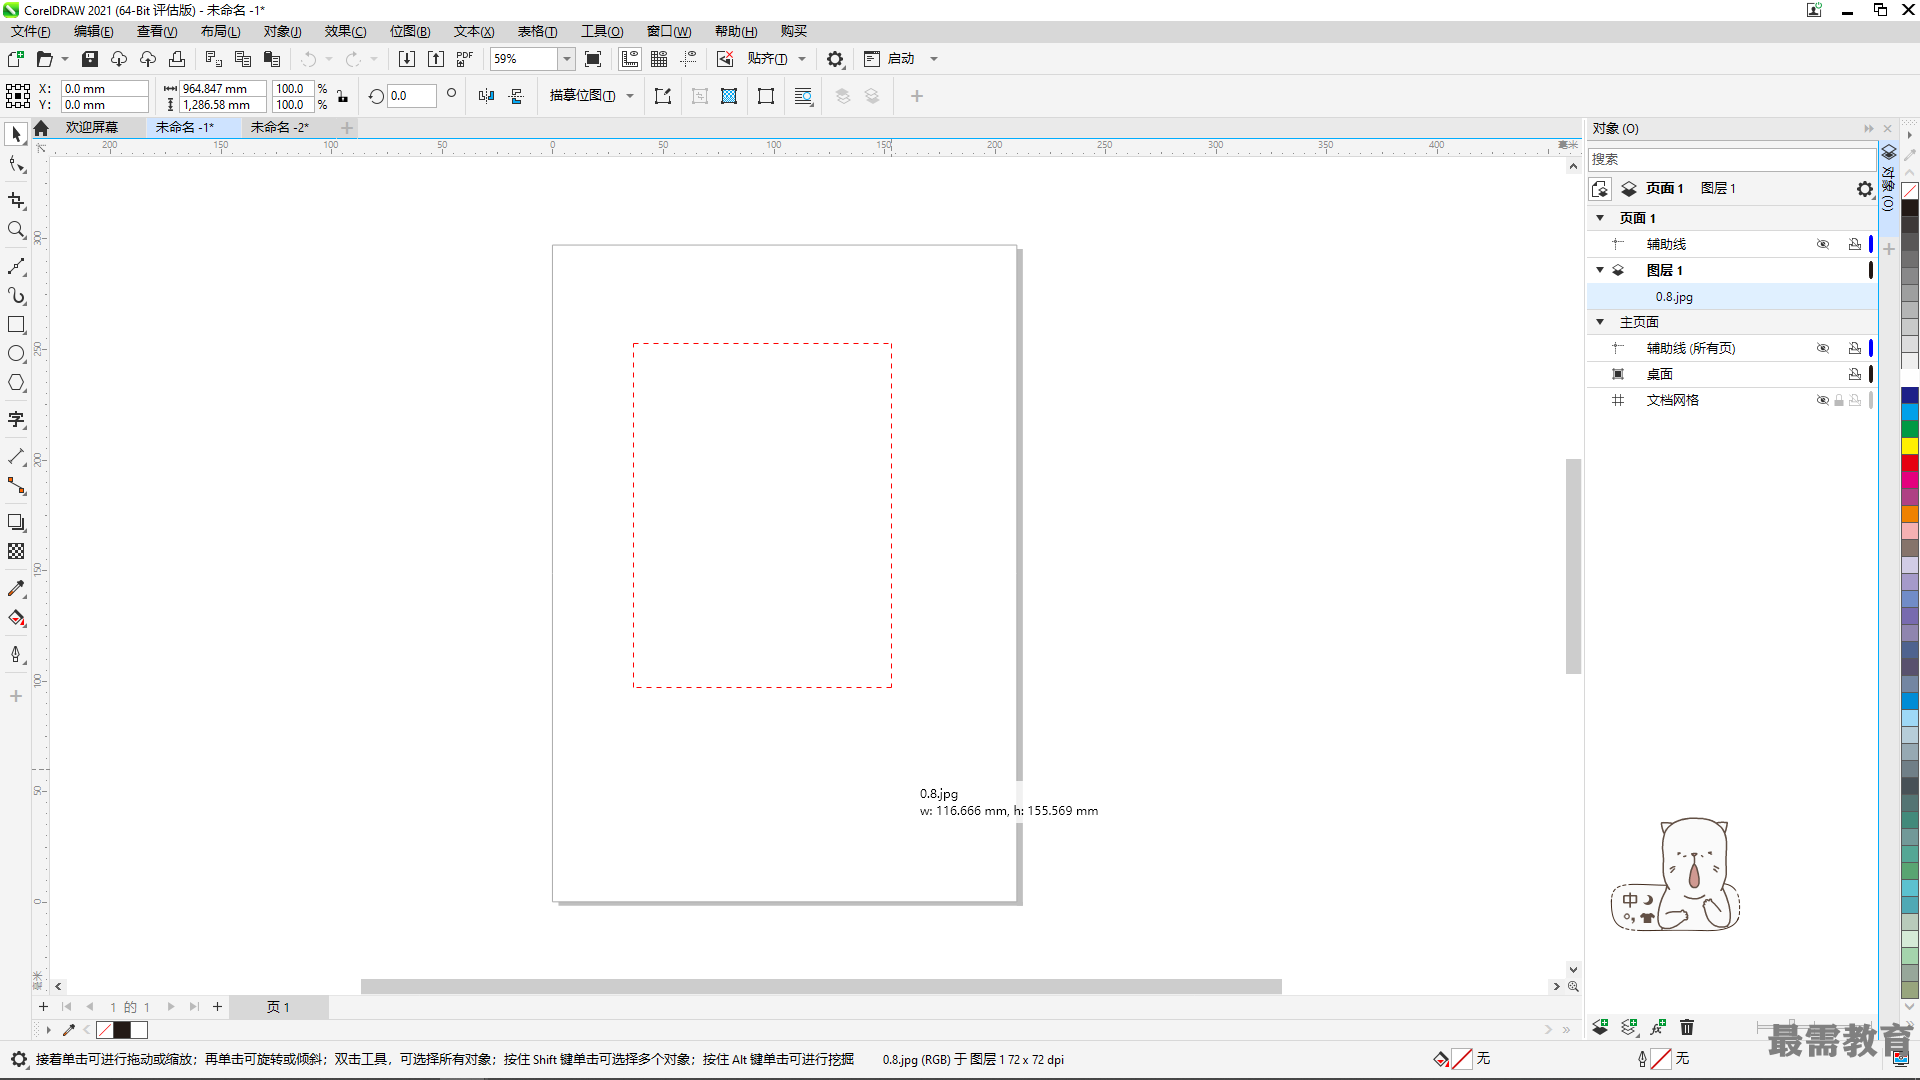Viewport: 1920px width, 1080px height.
Task: Select the Shape tool
Action: (x=16, y=165)
